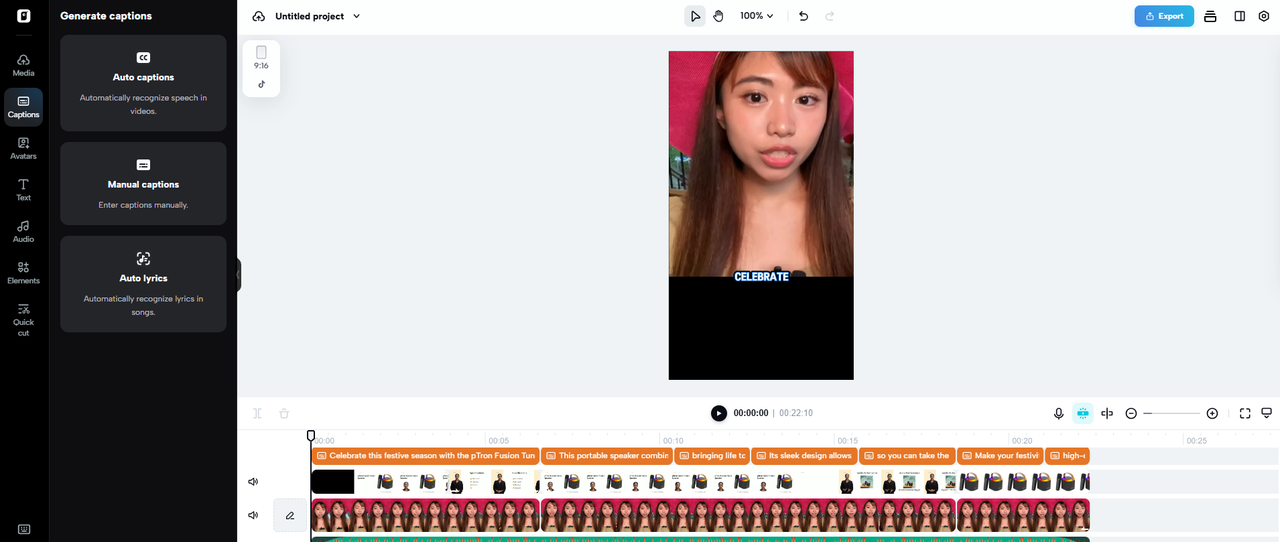Viewport: 1280px width, 542px height.
Task: Click the split clip tool icon
Action: coord(257,413)
